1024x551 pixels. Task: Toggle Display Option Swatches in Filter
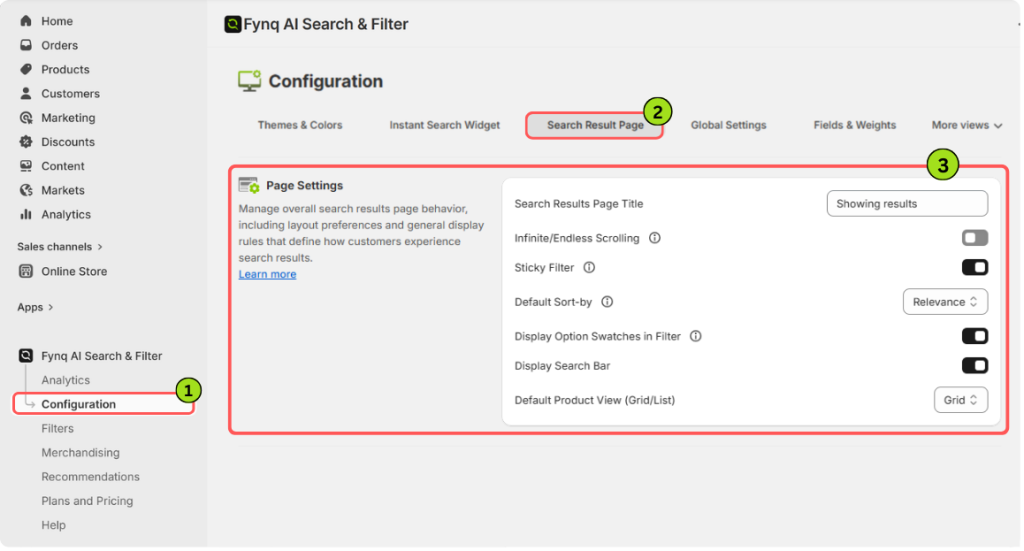[x=974, y=336]
